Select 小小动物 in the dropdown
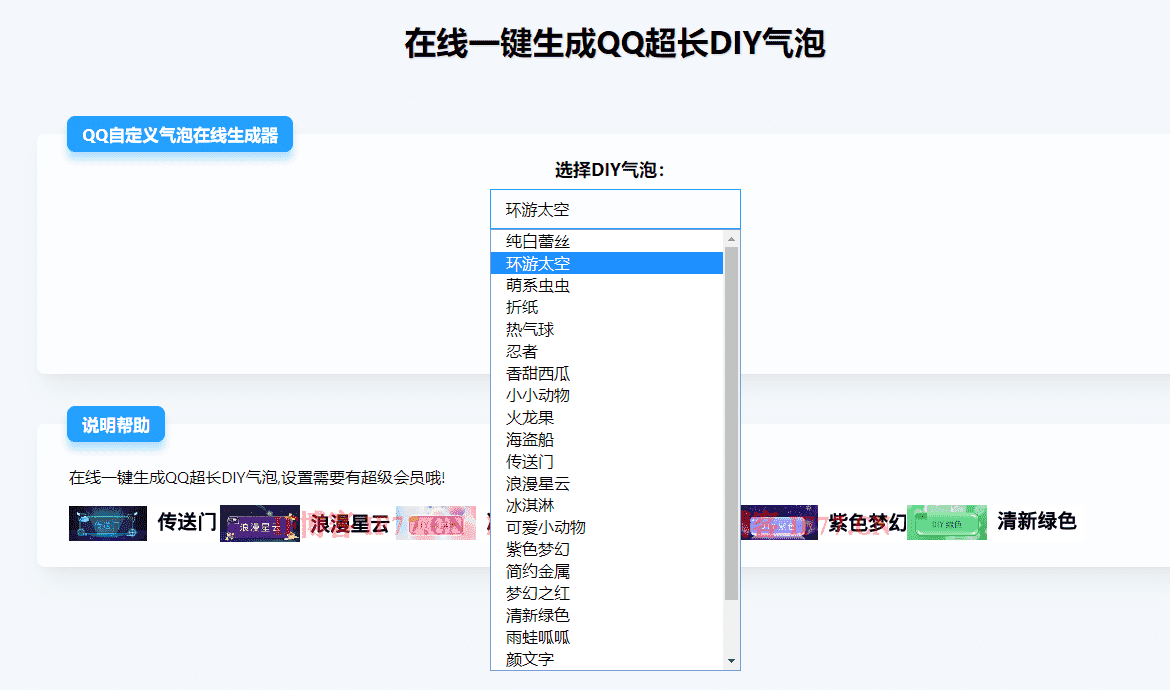 click(x=607, y=395)
